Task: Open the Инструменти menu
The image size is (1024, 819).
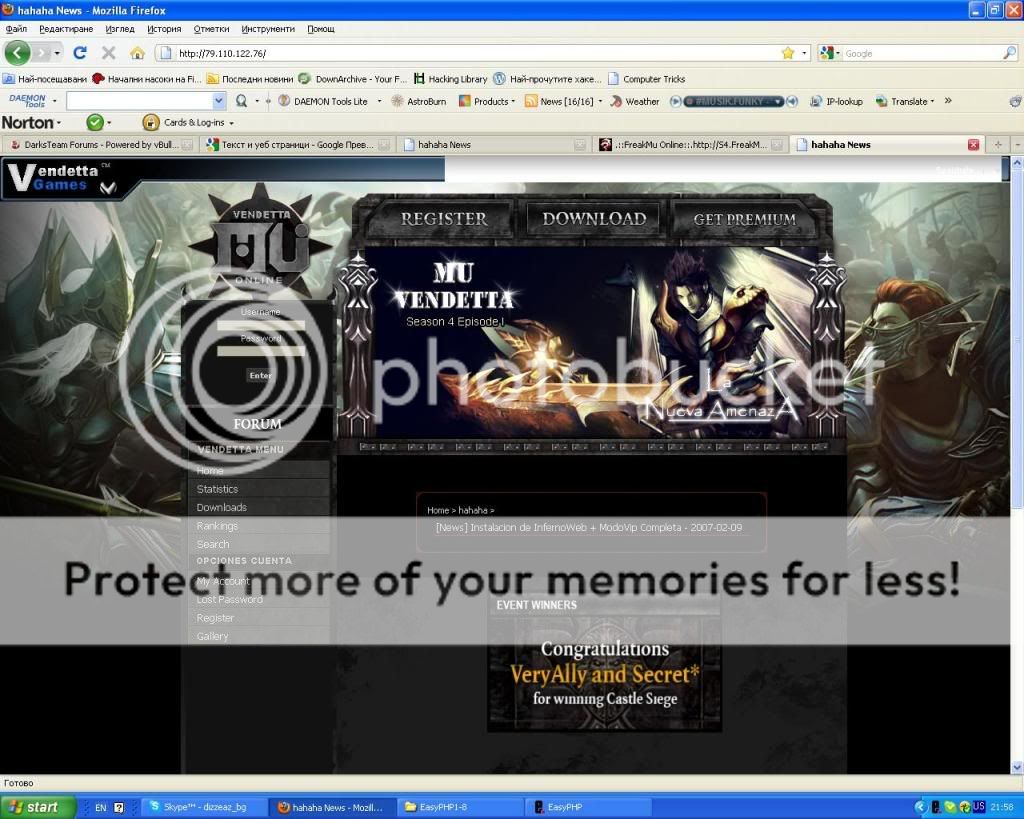Action: click(268, 29)
